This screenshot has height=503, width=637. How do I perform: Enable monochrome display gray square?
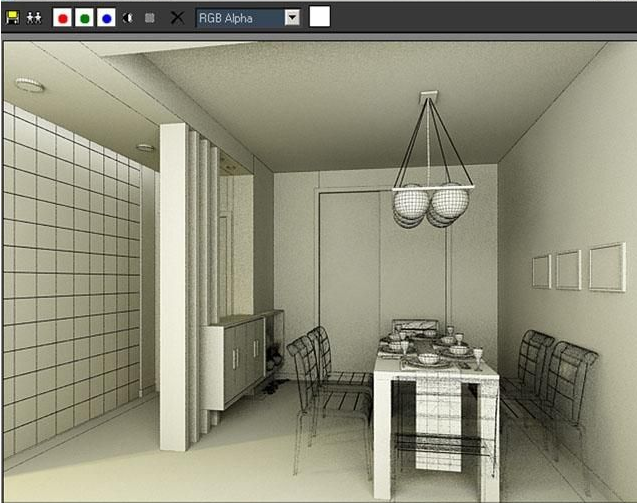(150, 18)
